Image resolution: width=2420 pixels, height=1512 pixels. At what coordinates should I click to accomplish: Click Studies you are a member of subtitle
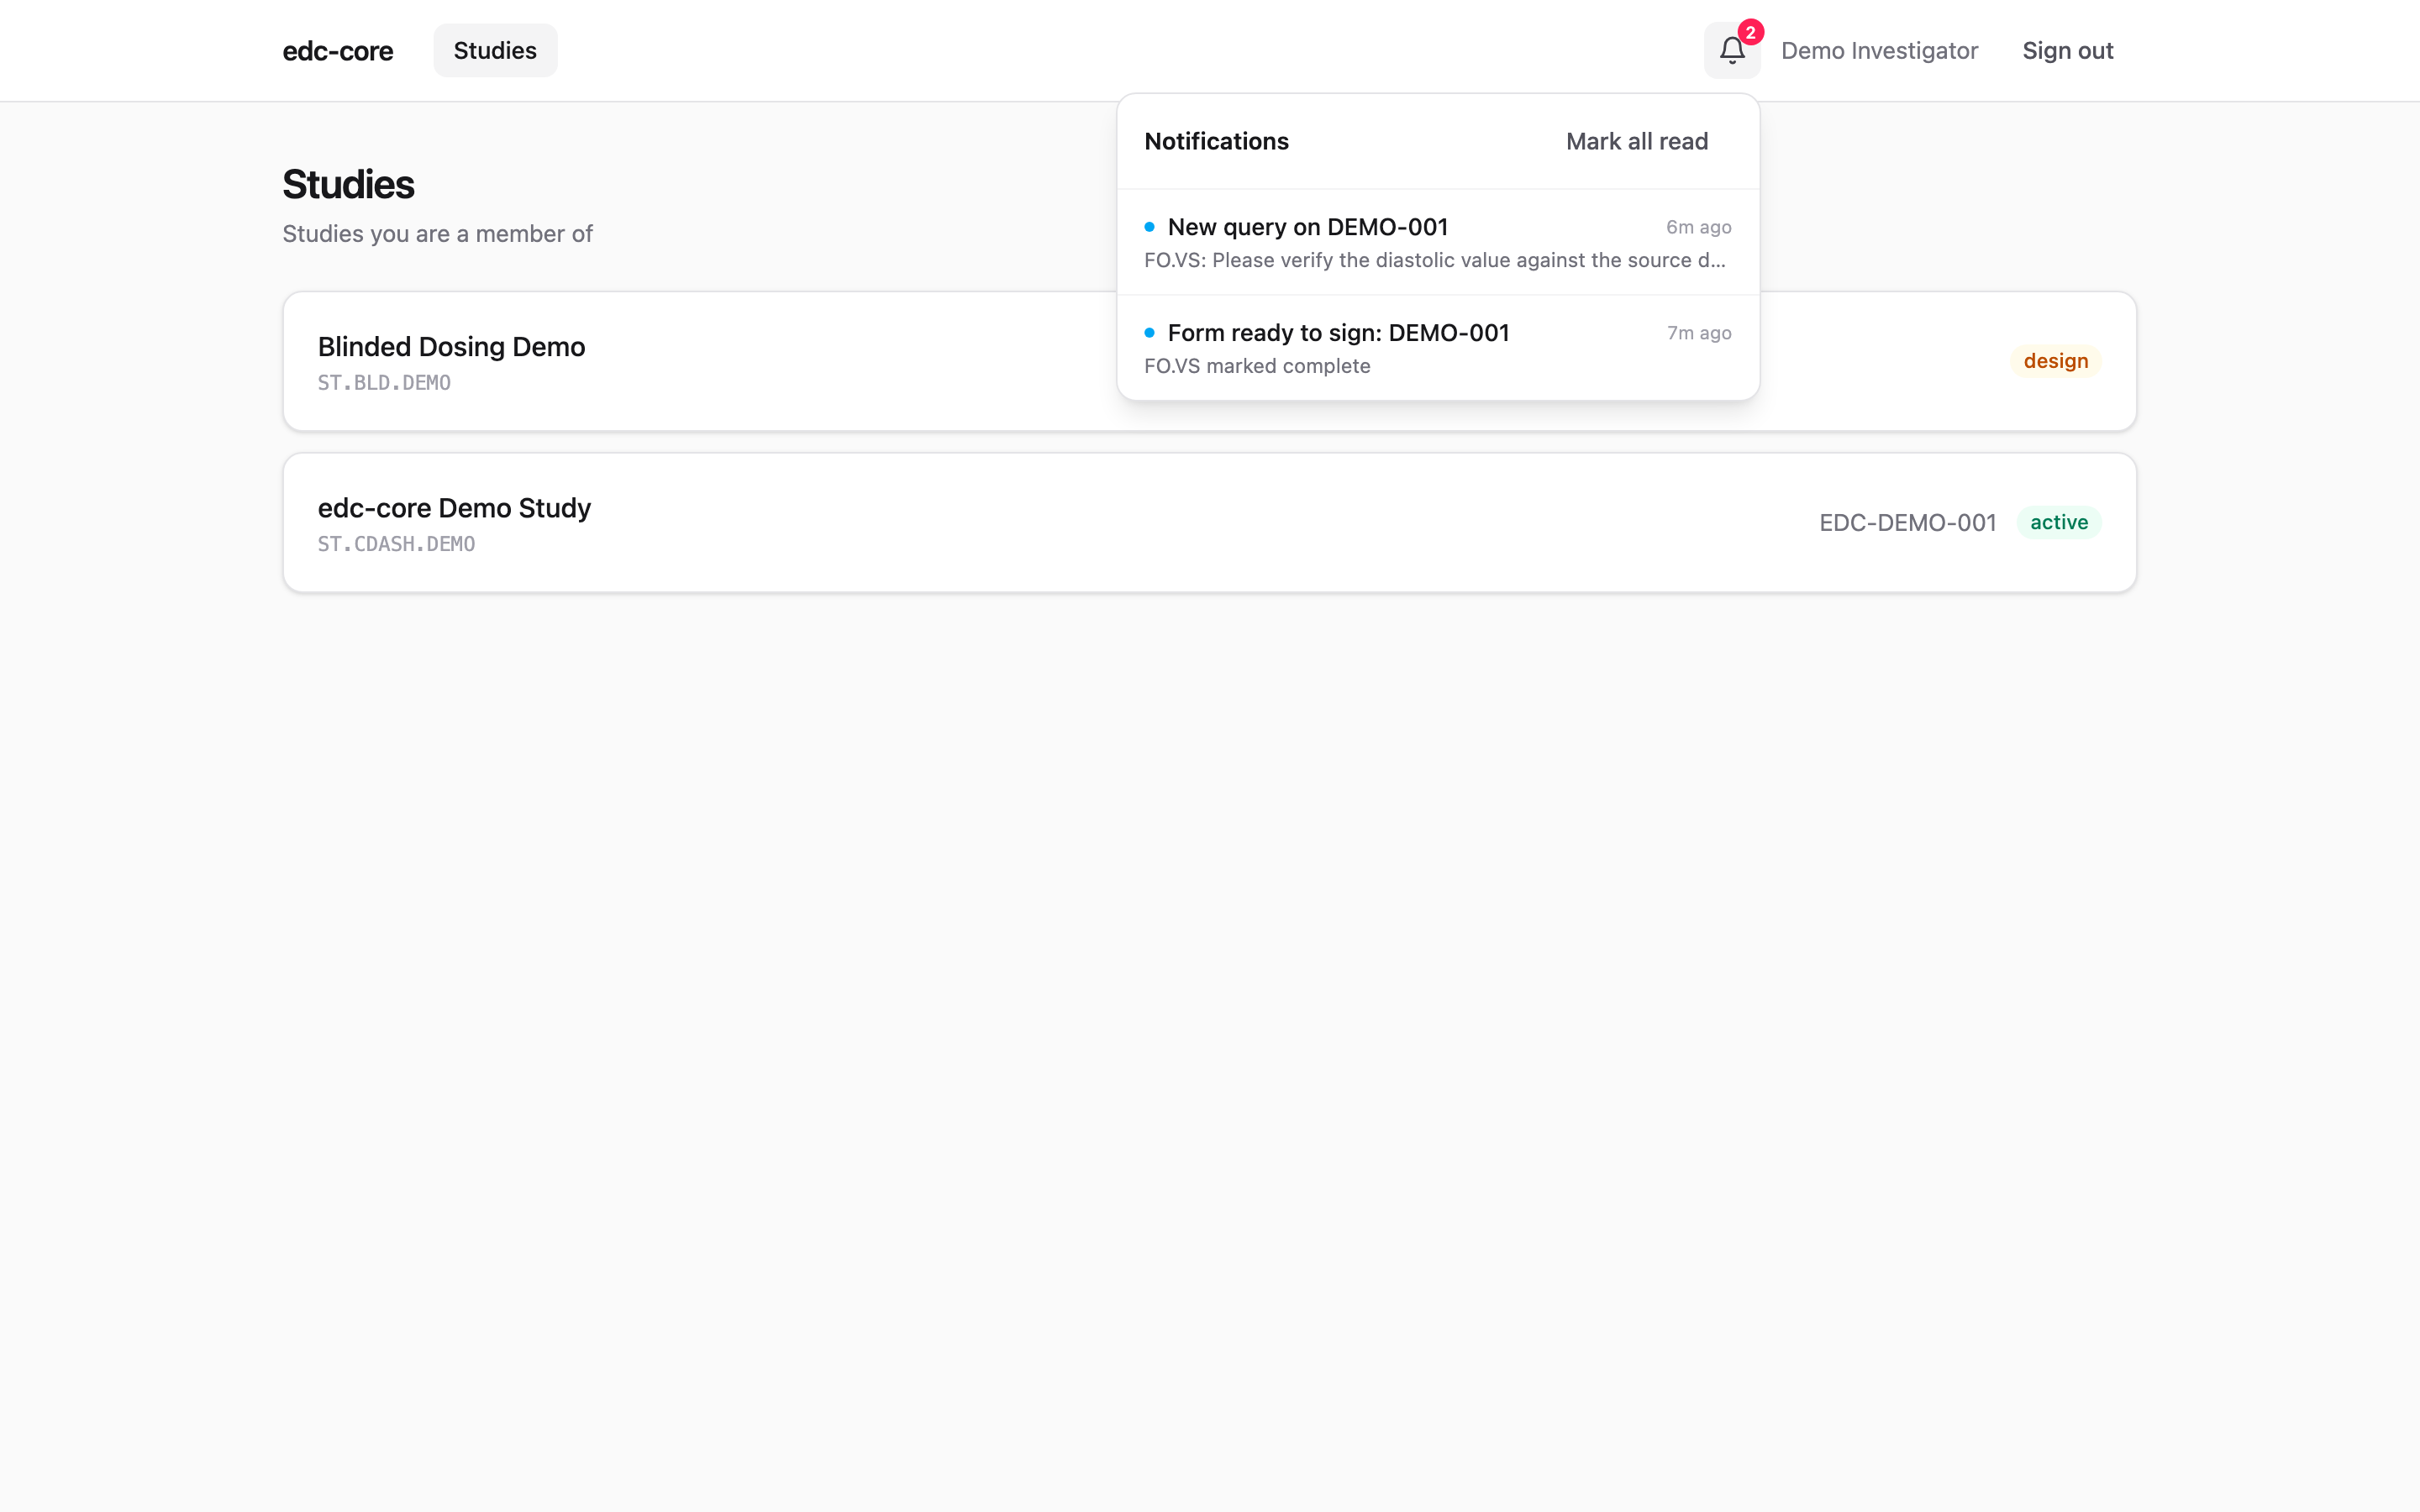[437, 234]
